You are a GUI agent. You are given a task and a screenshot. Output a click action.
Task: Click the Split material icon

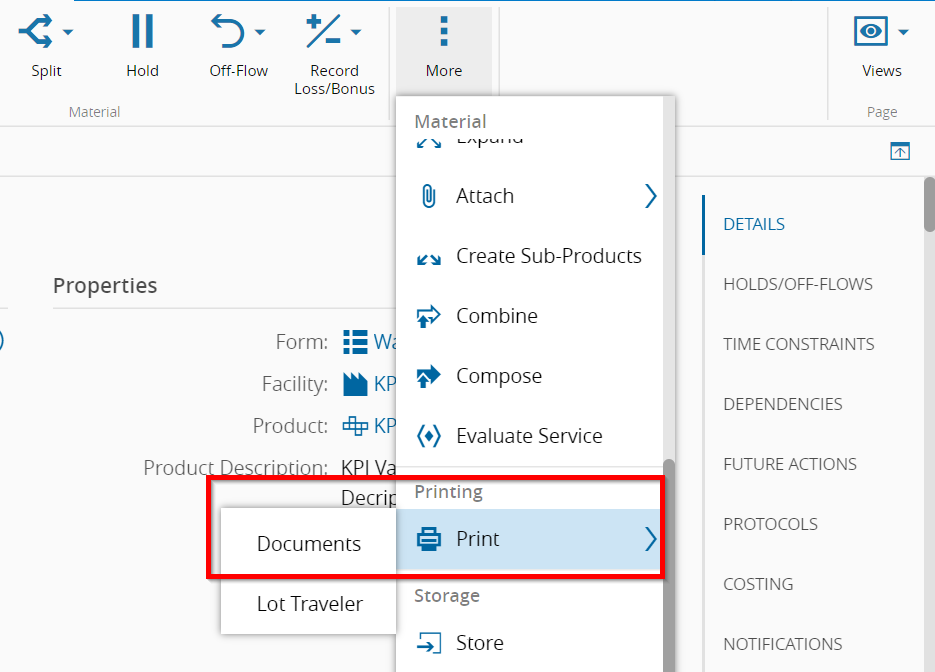pos(36,32)
